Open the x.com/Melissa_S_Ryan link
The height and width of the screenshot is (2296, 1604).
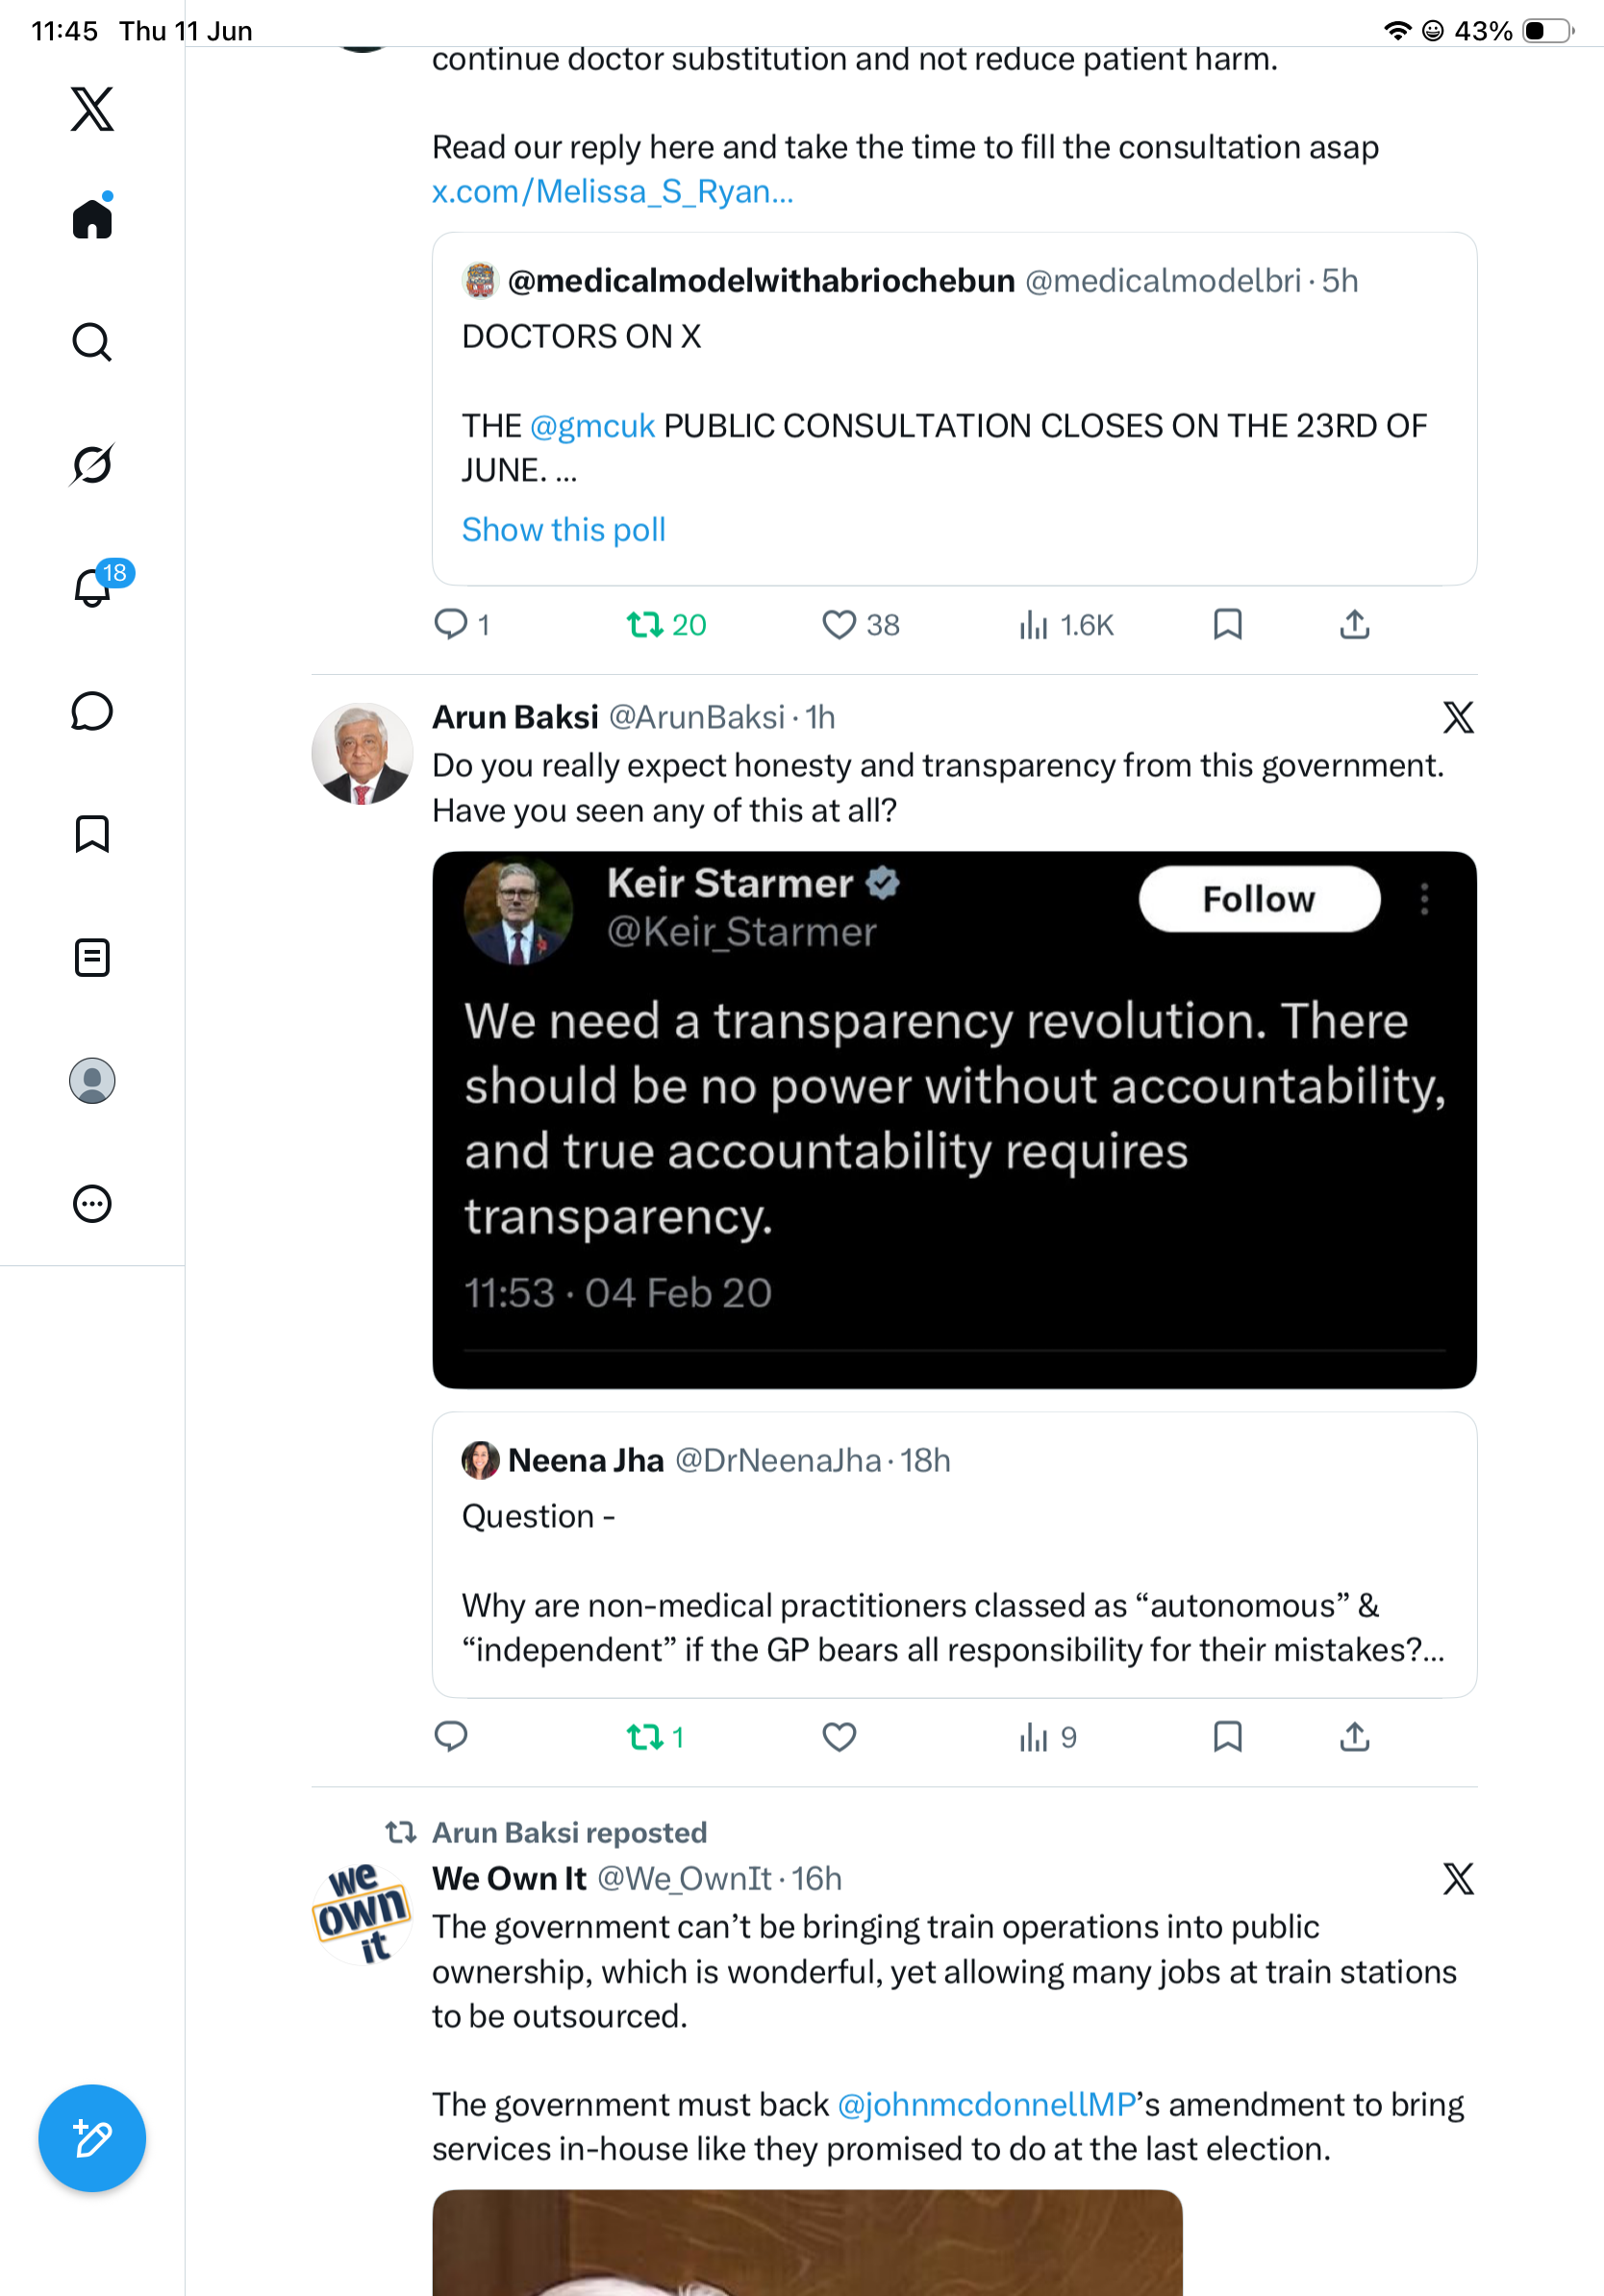pyautogui.click(x=612, y=191)
